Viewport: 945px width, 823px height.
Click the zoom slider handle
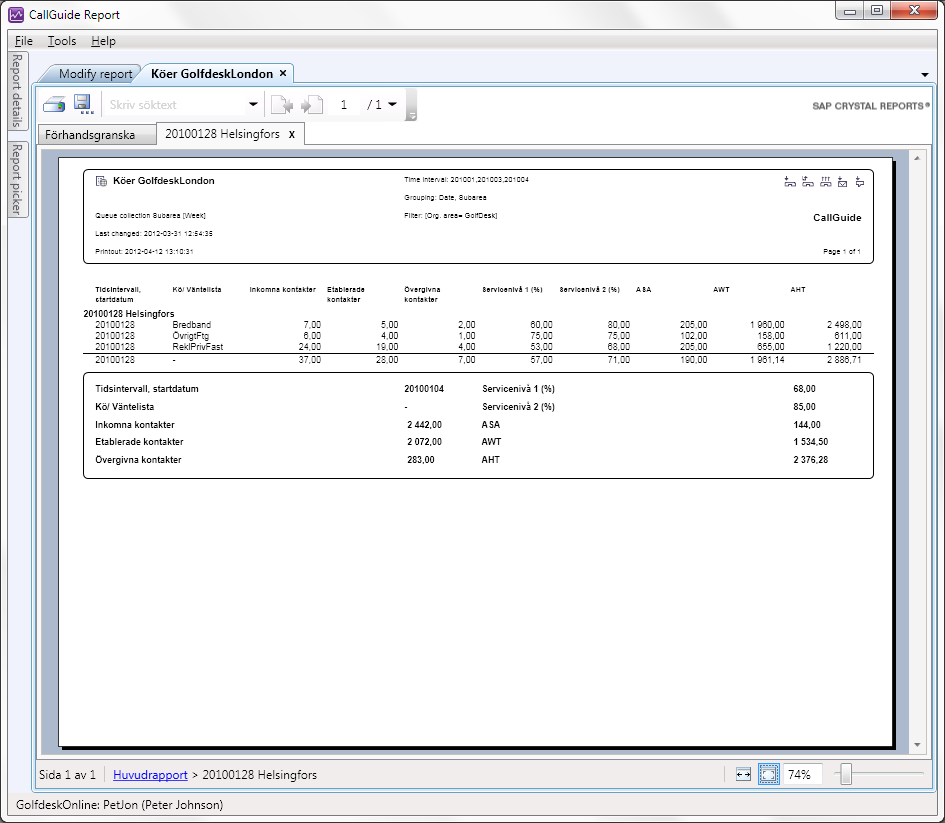pos(846,774)
